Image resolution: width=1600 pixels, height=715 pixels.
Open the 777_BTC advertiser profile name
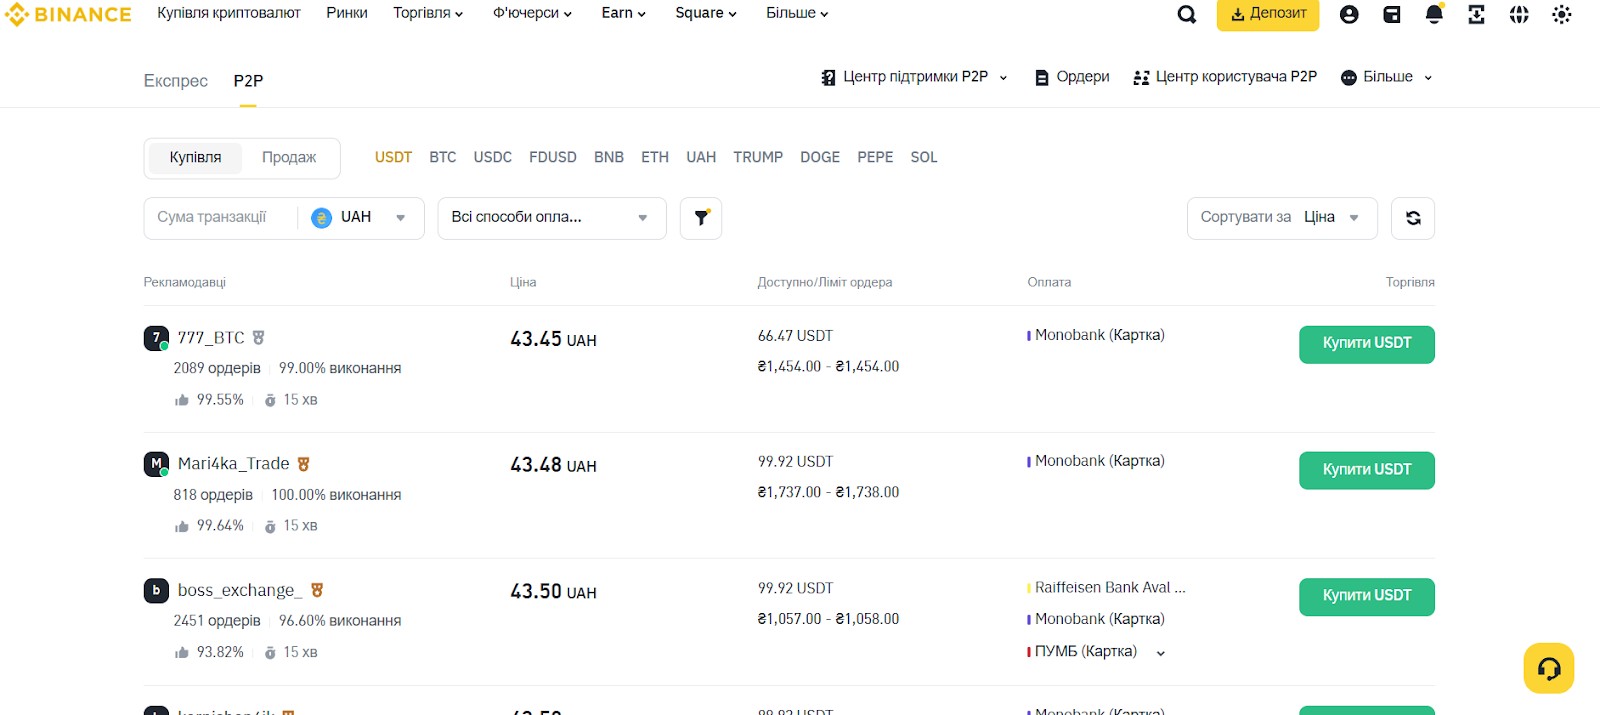[211, 338]
